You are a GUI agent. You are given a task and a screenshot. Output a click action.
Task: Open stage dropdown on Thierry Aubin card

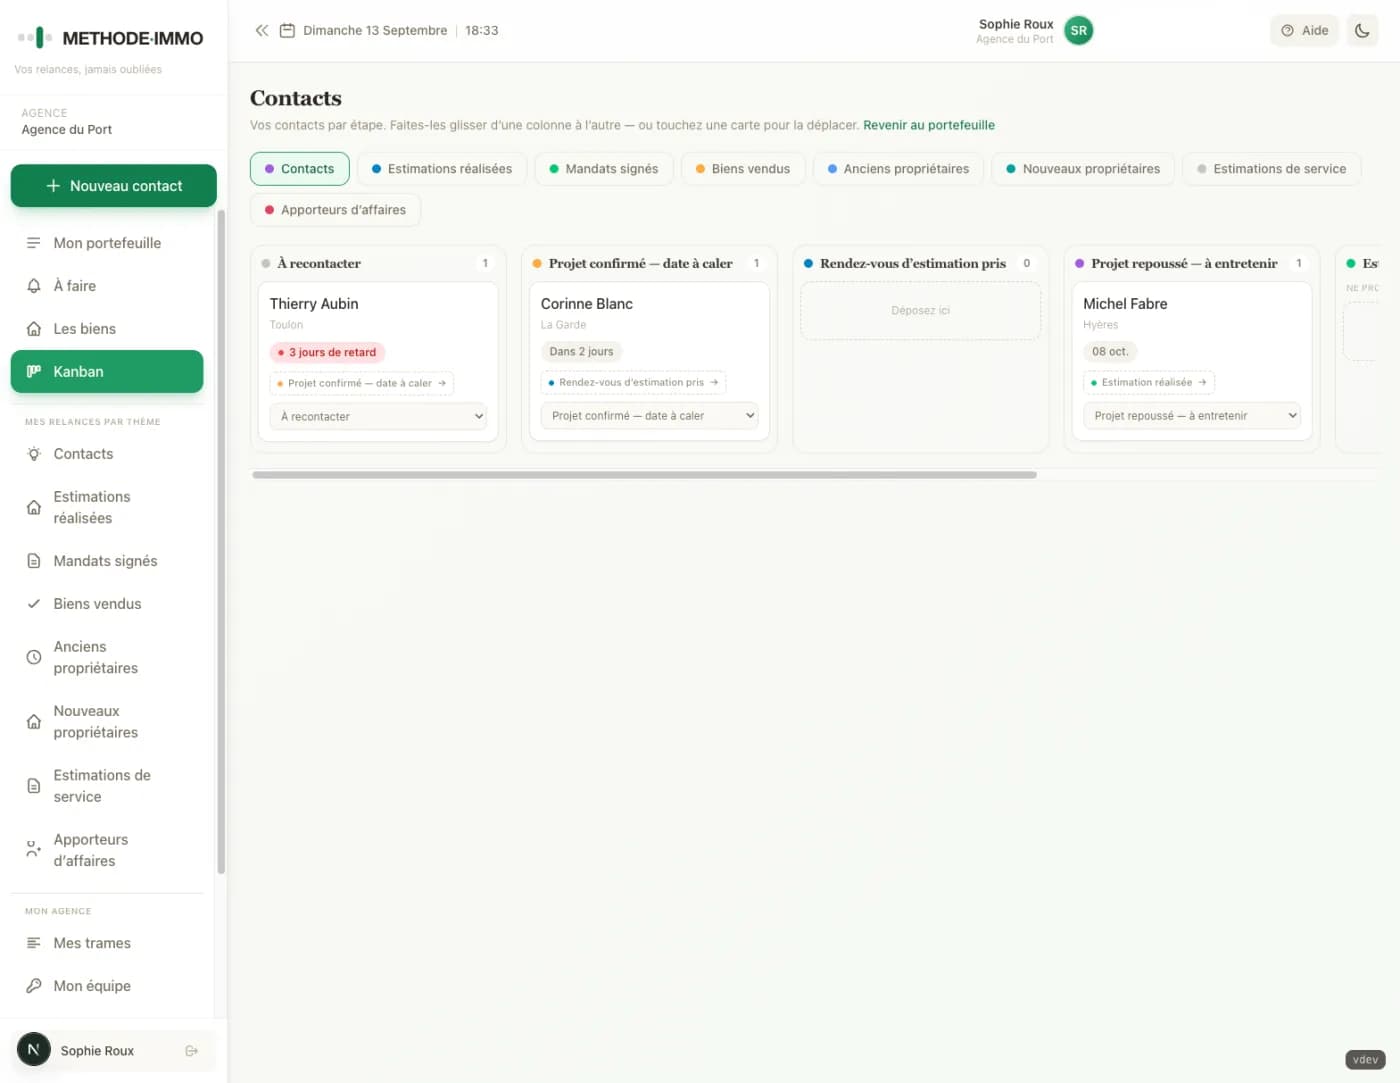[378, 417]
